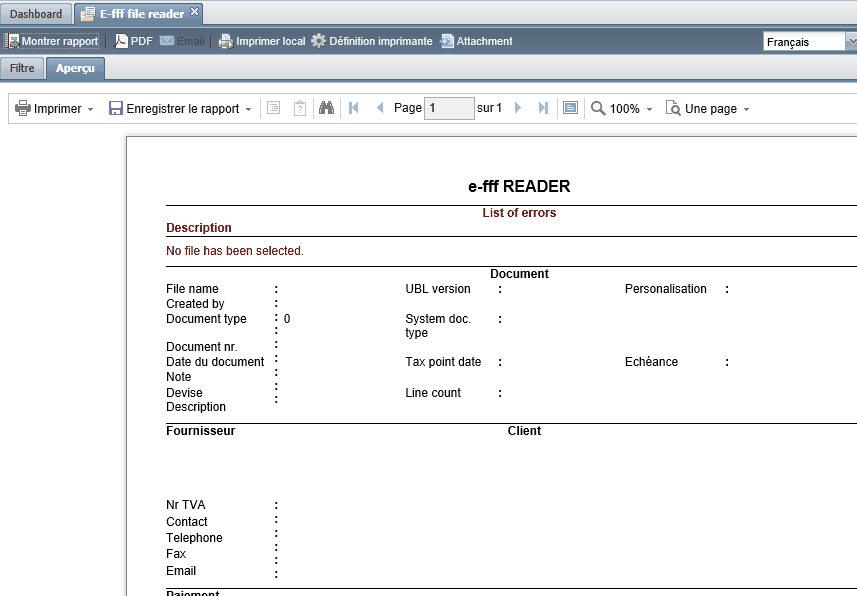Screen dimensions: 857x596
Task: Click the Contact label
Action: point(187,522)
